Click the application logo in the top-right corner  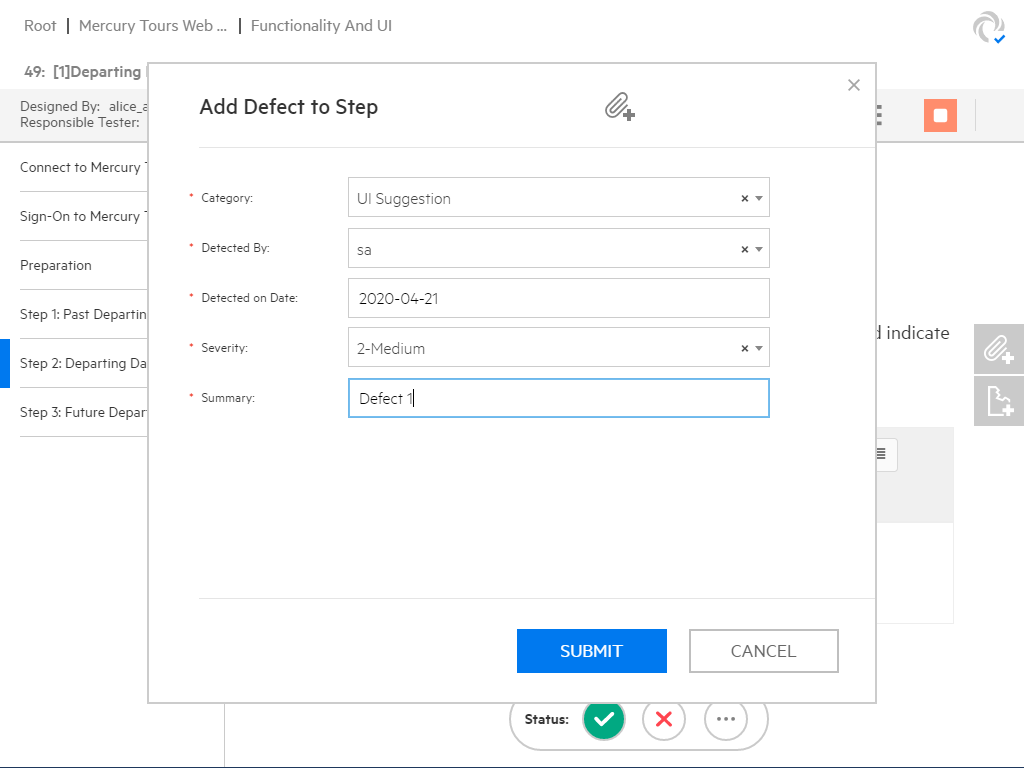pos(989,28)
